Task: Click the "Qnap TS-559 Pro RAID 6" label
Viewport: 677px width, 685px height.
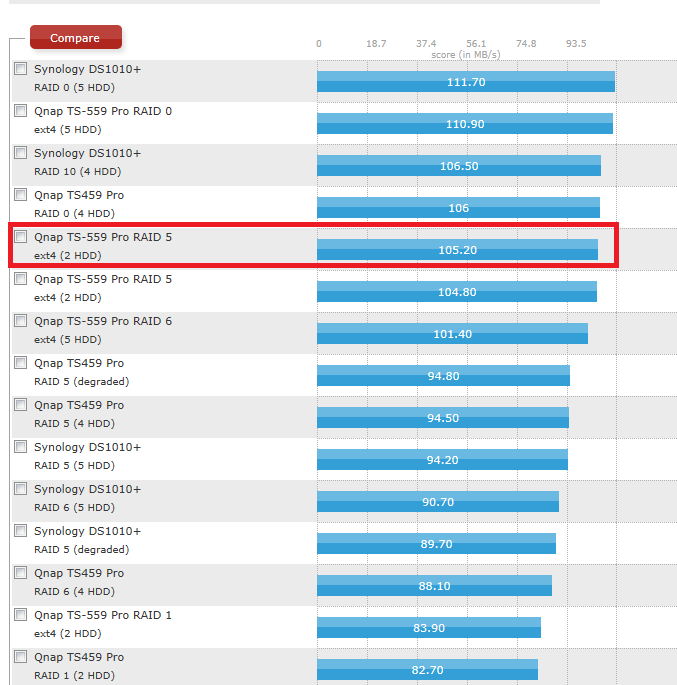Action: (103, 321)
